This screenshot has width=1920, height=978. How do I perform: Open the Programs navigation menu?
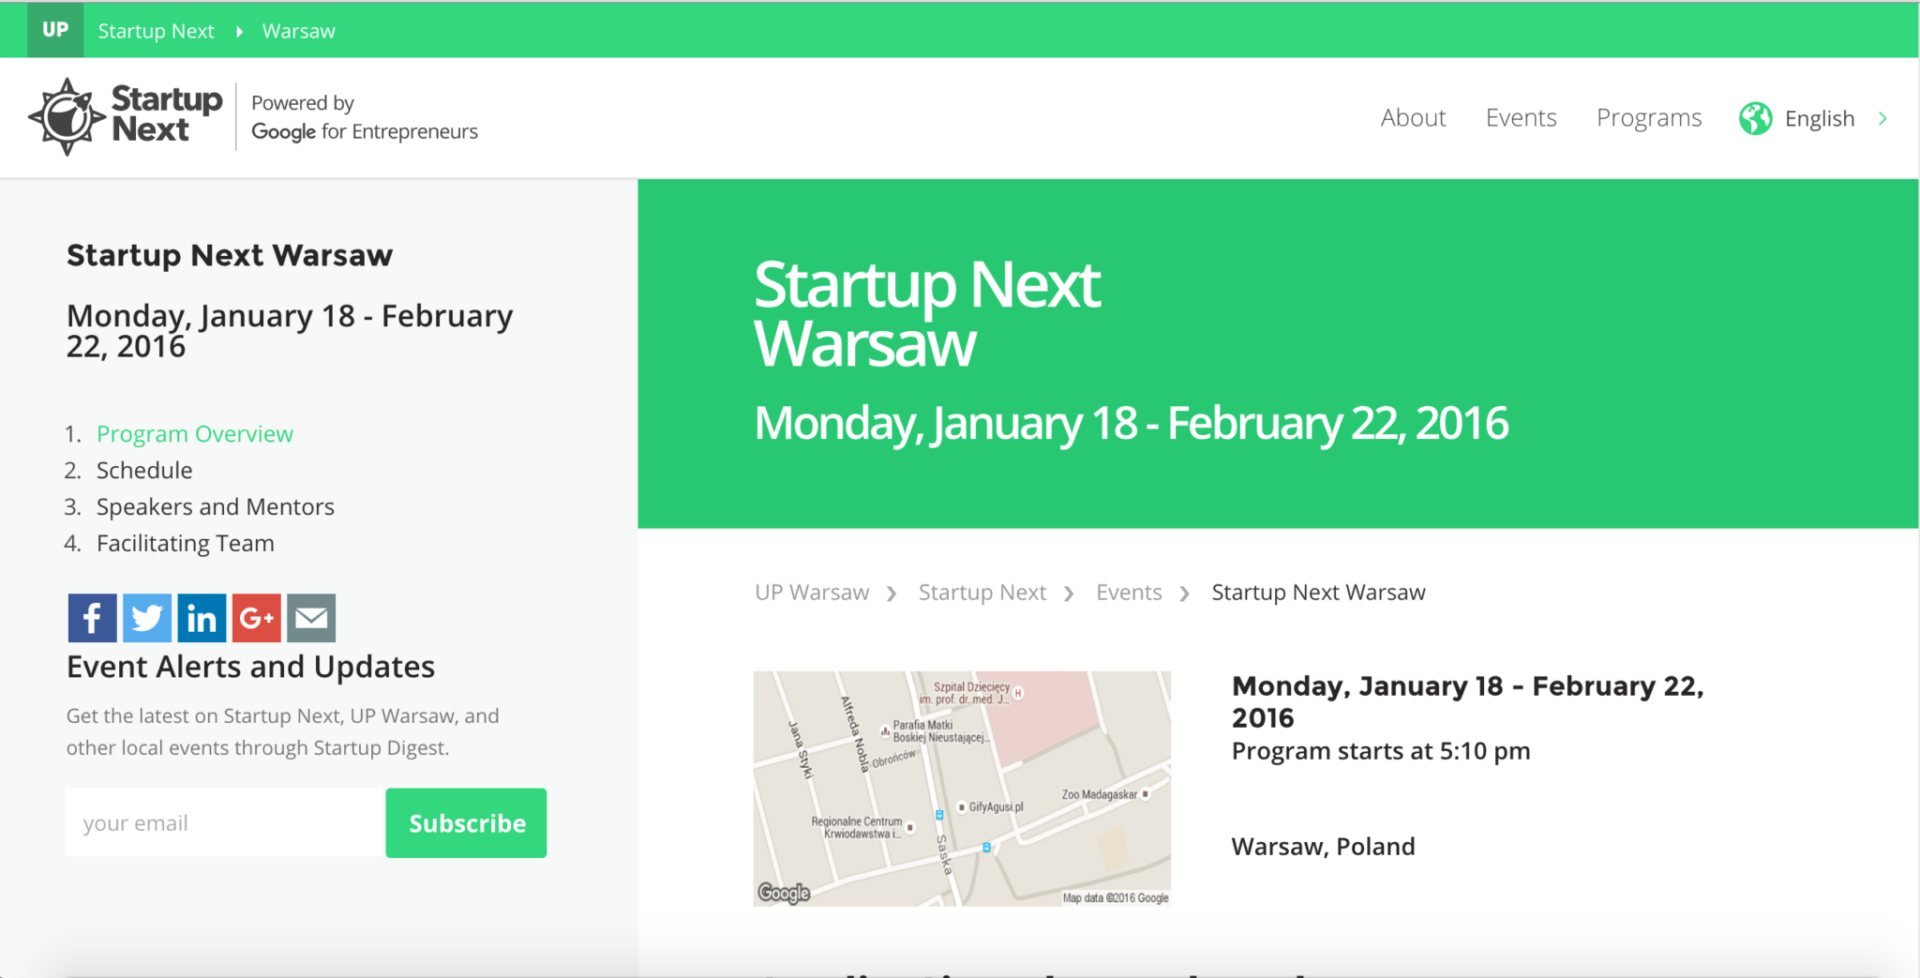click(1648, 118)
